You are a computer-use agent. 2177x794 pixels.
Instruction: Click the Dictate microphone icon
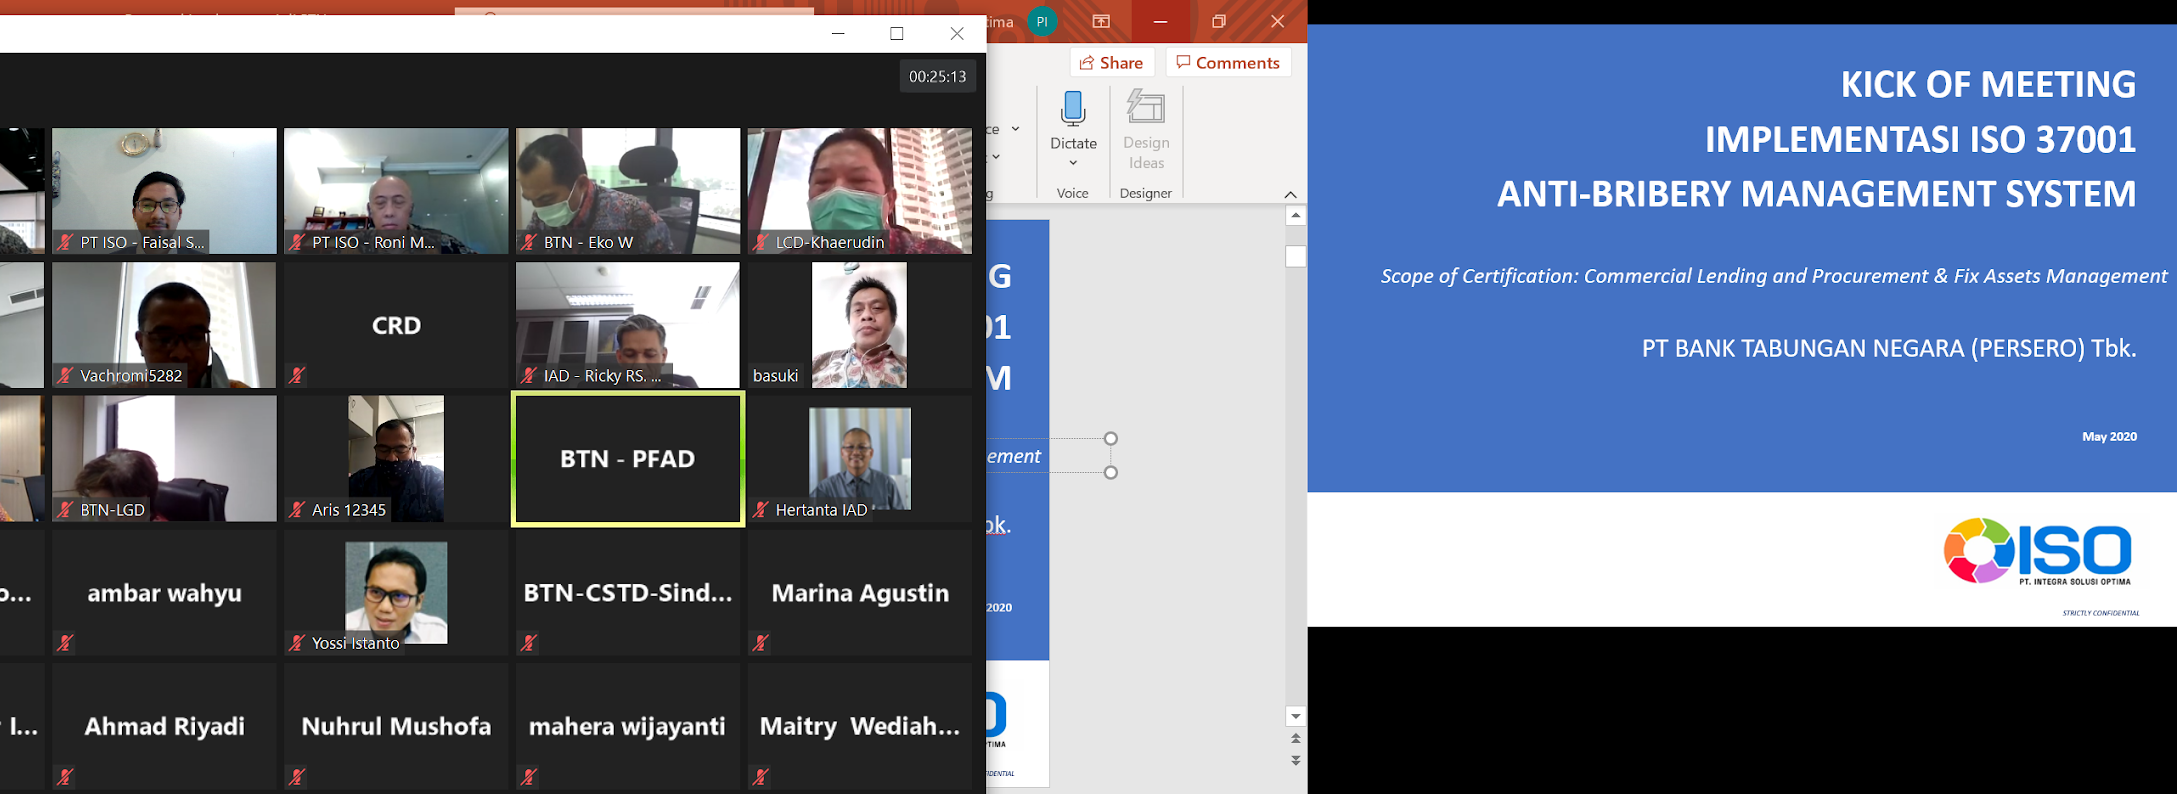[x=1073, y=108]
